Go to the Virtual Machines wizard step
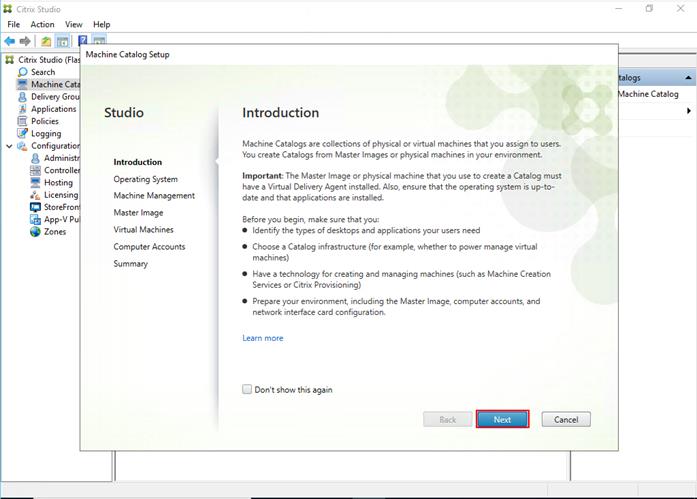Image resolution: width=697 pixels, height=499 pixels. tap(143, 229)
